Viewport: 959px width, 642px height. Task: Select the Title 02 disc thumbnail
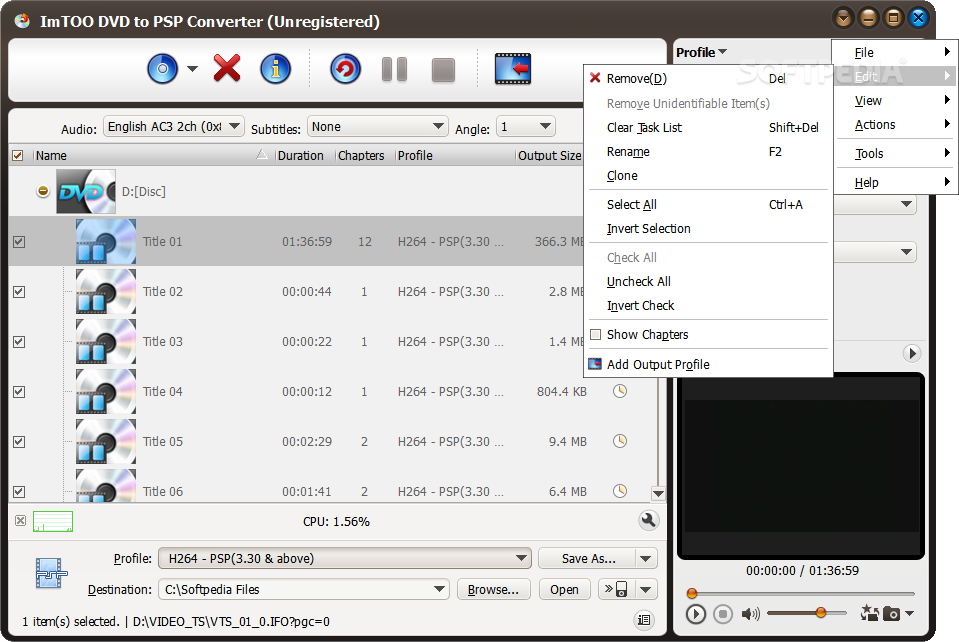pos(106,292)
